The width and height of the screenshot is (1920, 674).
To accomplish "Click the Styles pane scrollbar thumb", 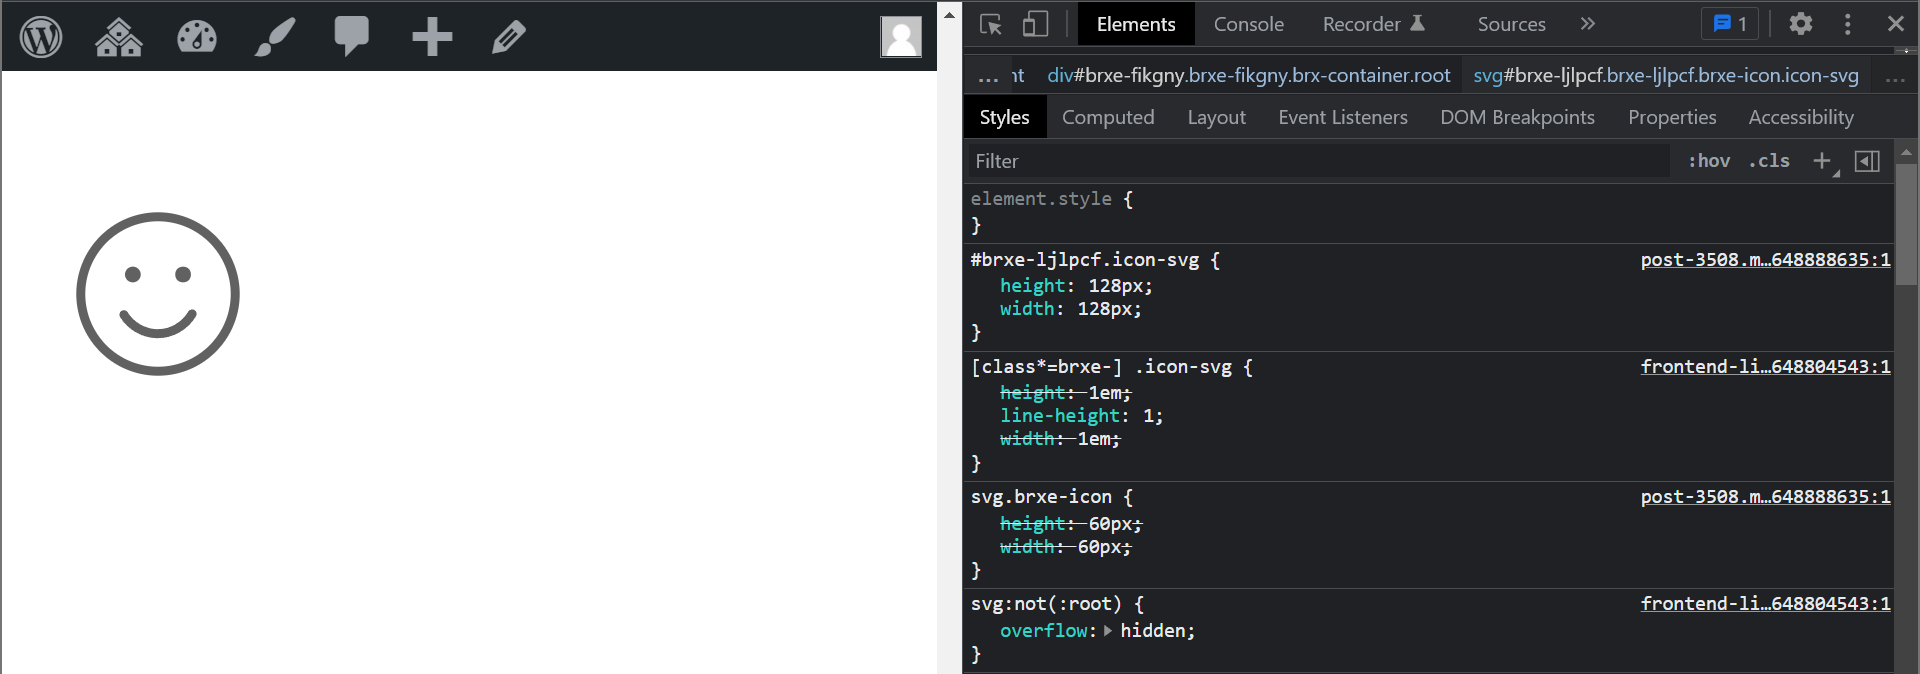I will [1906, 224].
